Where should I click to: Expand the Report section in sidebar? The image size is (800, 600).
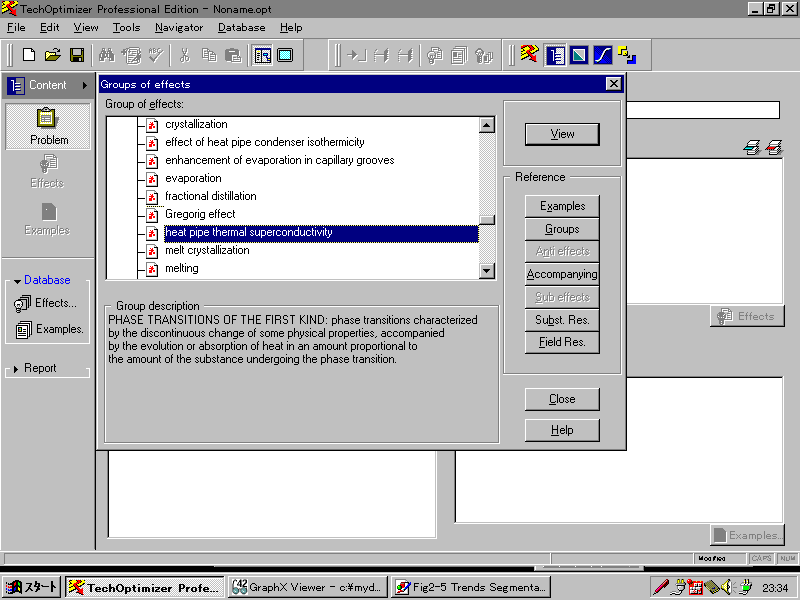coord(16,368)
